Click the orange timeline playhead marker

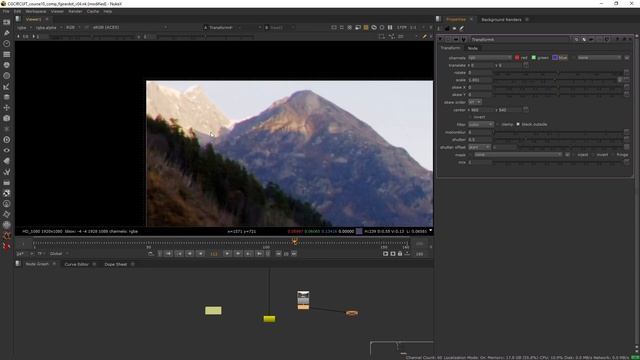pos(294,242)
